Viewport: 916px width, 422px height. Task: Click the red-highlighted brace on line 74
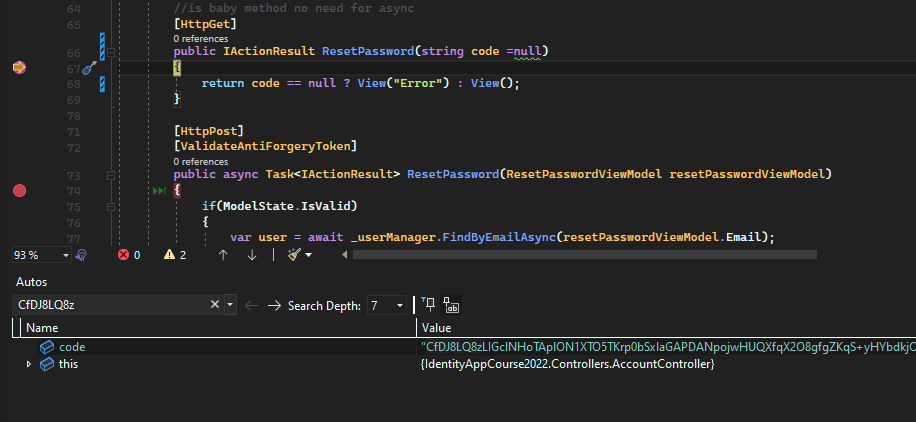pyautogui.click(x=177, y=191)
